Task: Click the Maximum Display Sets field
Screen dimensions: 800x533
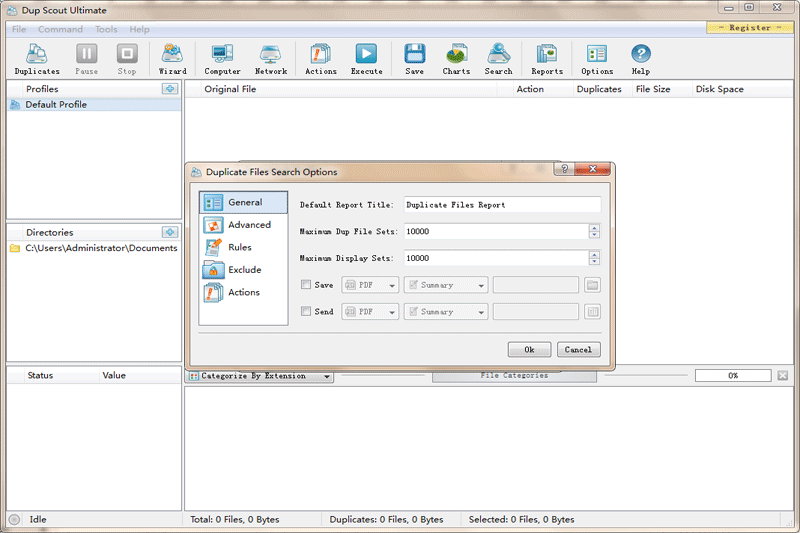Action: 496,258
